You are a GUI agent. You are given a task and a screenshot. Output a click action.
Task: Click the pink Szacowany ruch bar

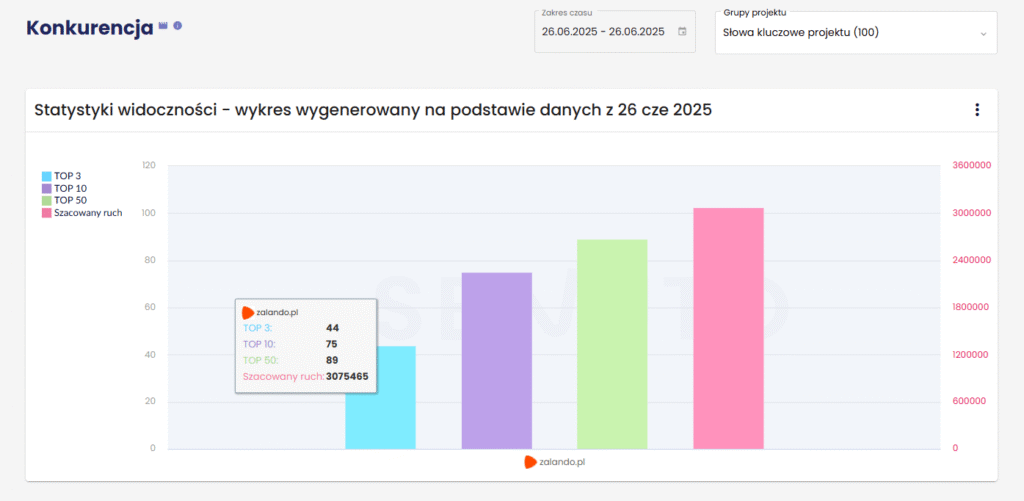(728, 329)
